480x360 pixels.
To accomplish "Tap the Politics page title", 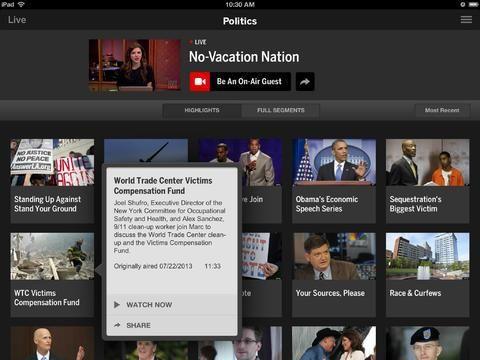I will click(x=240, y=21).
